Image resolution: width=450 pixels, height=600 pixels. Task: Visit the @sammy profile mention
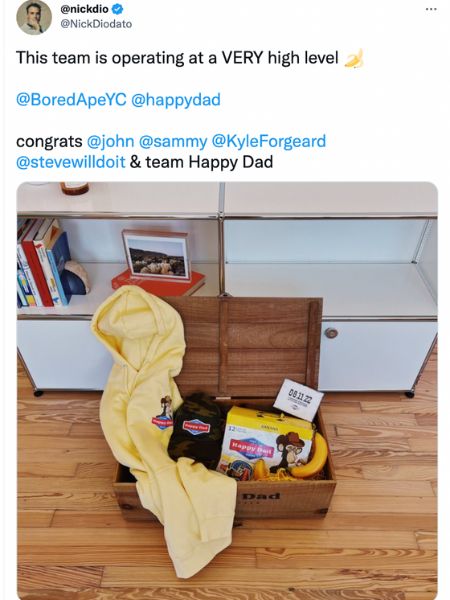[173, 141]
